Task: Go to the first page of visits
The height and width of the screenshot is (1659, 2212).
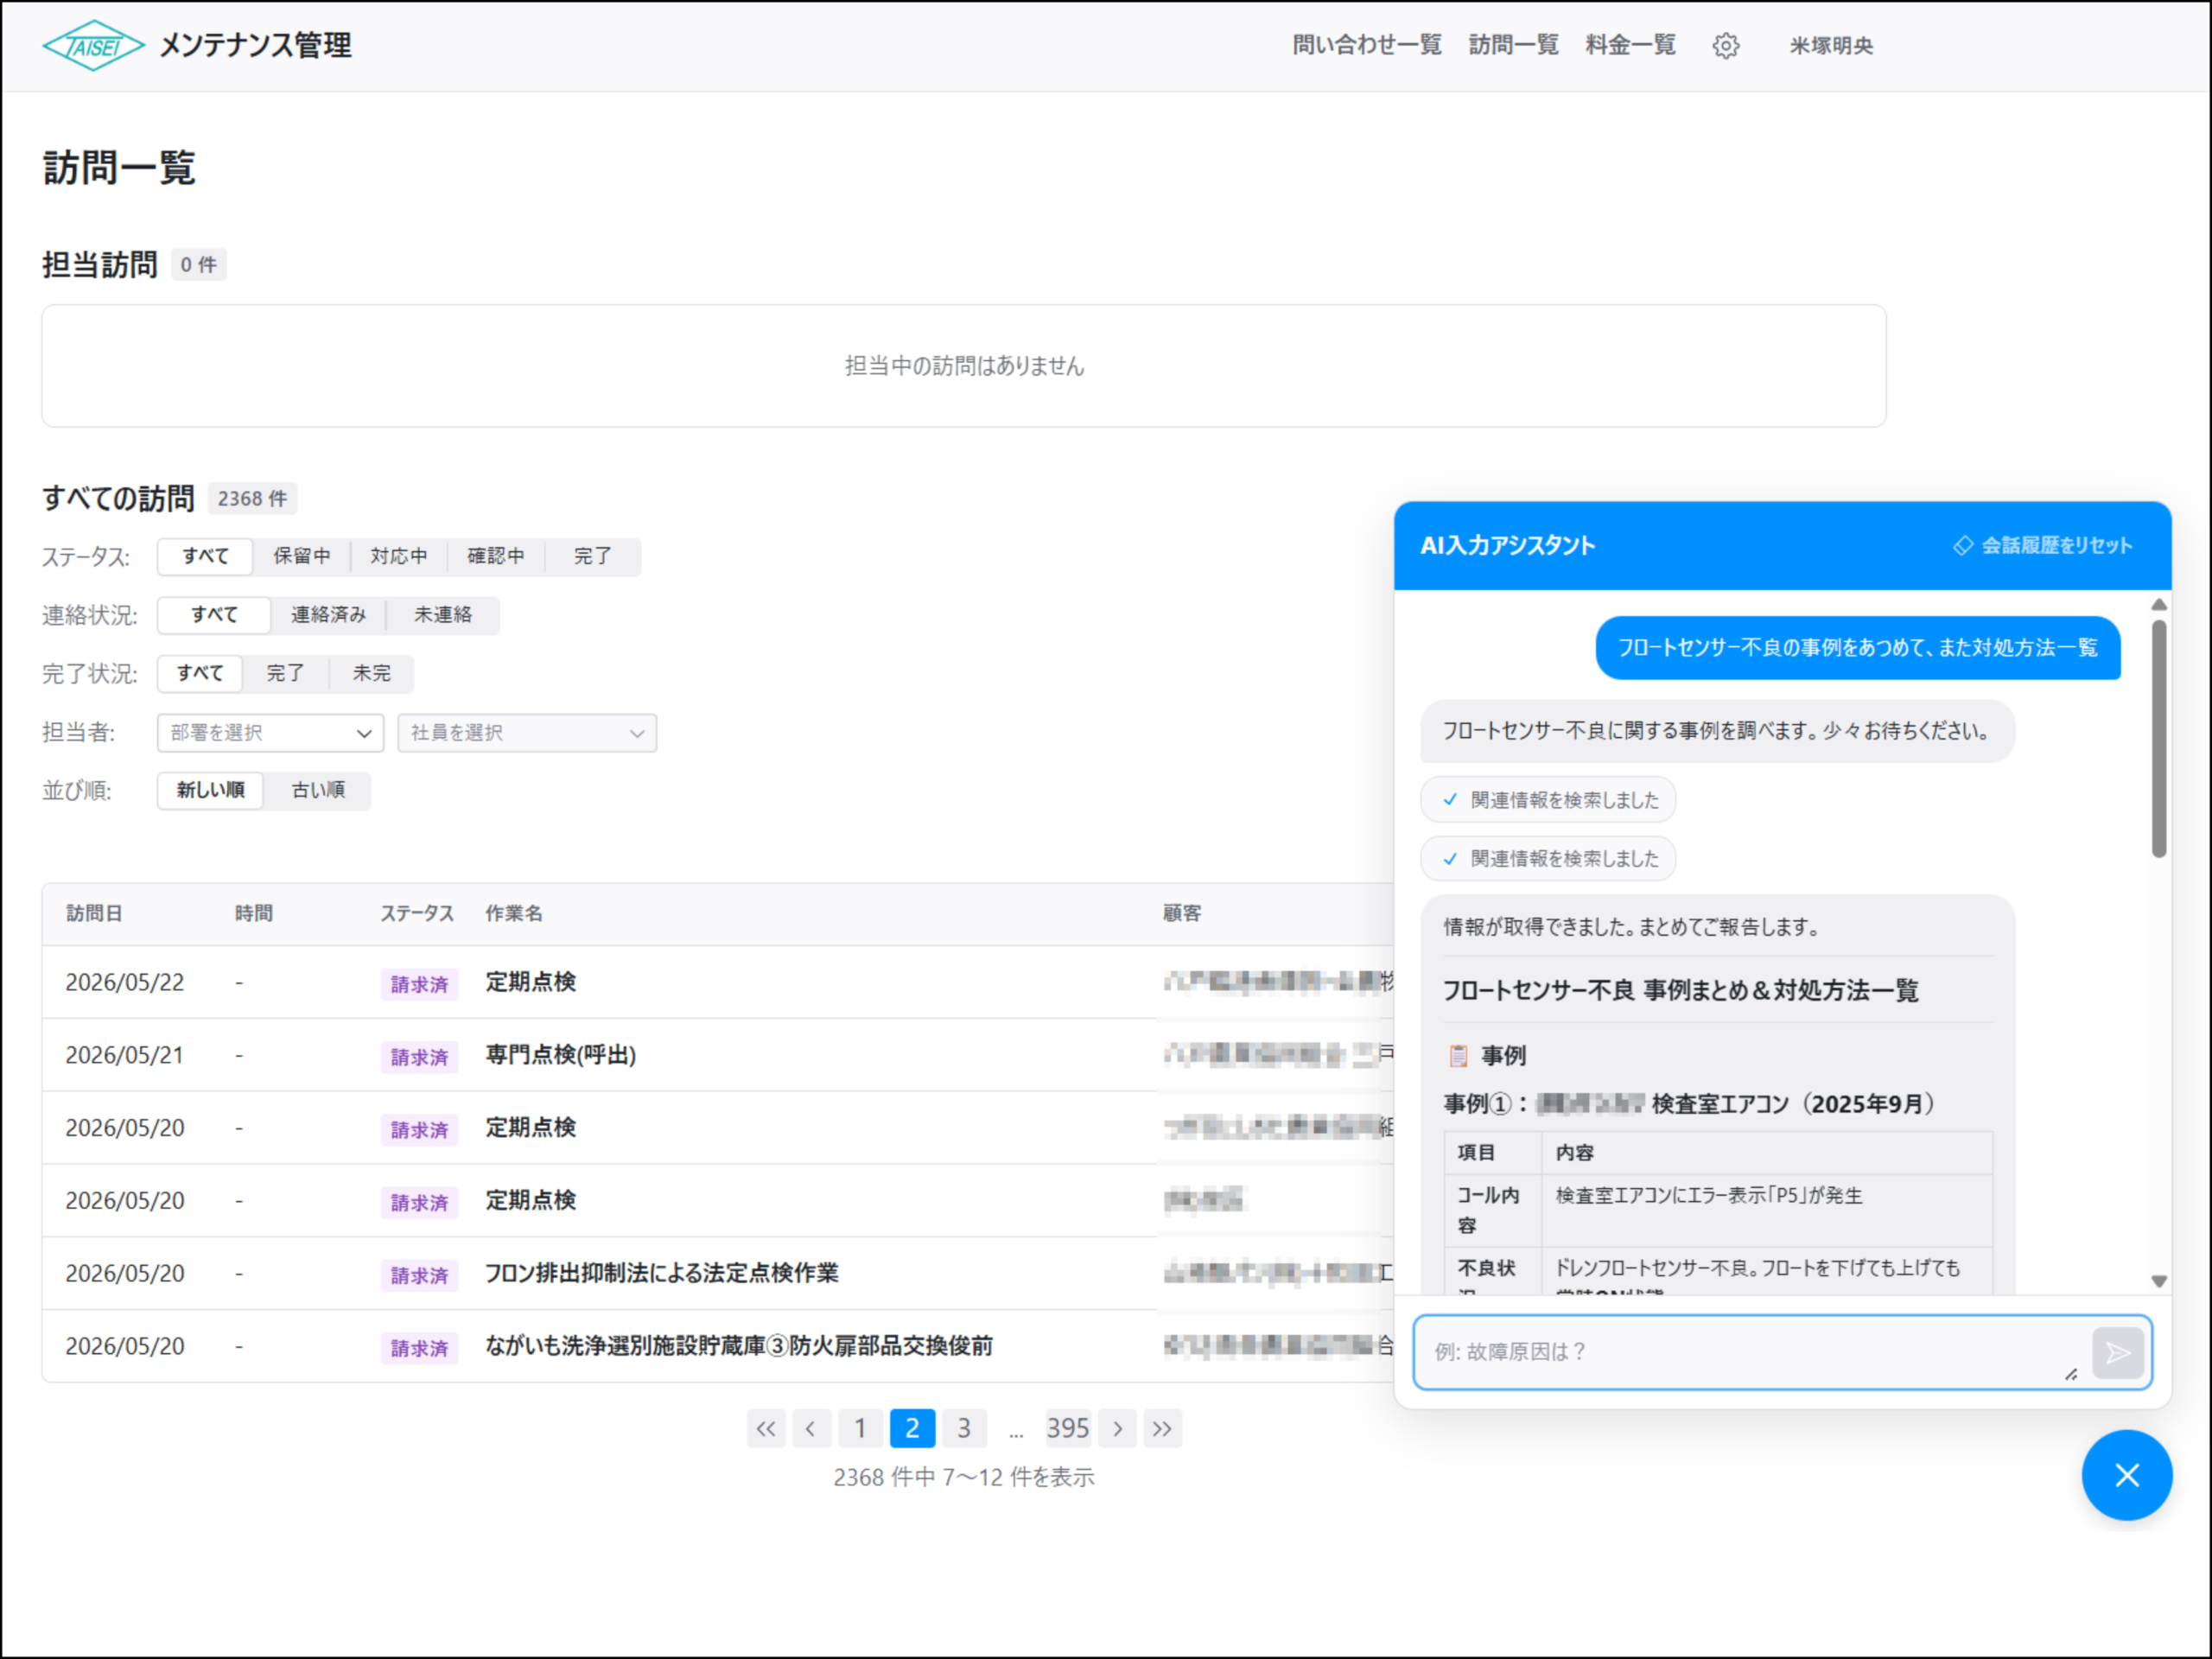Action: [766, 1428]
